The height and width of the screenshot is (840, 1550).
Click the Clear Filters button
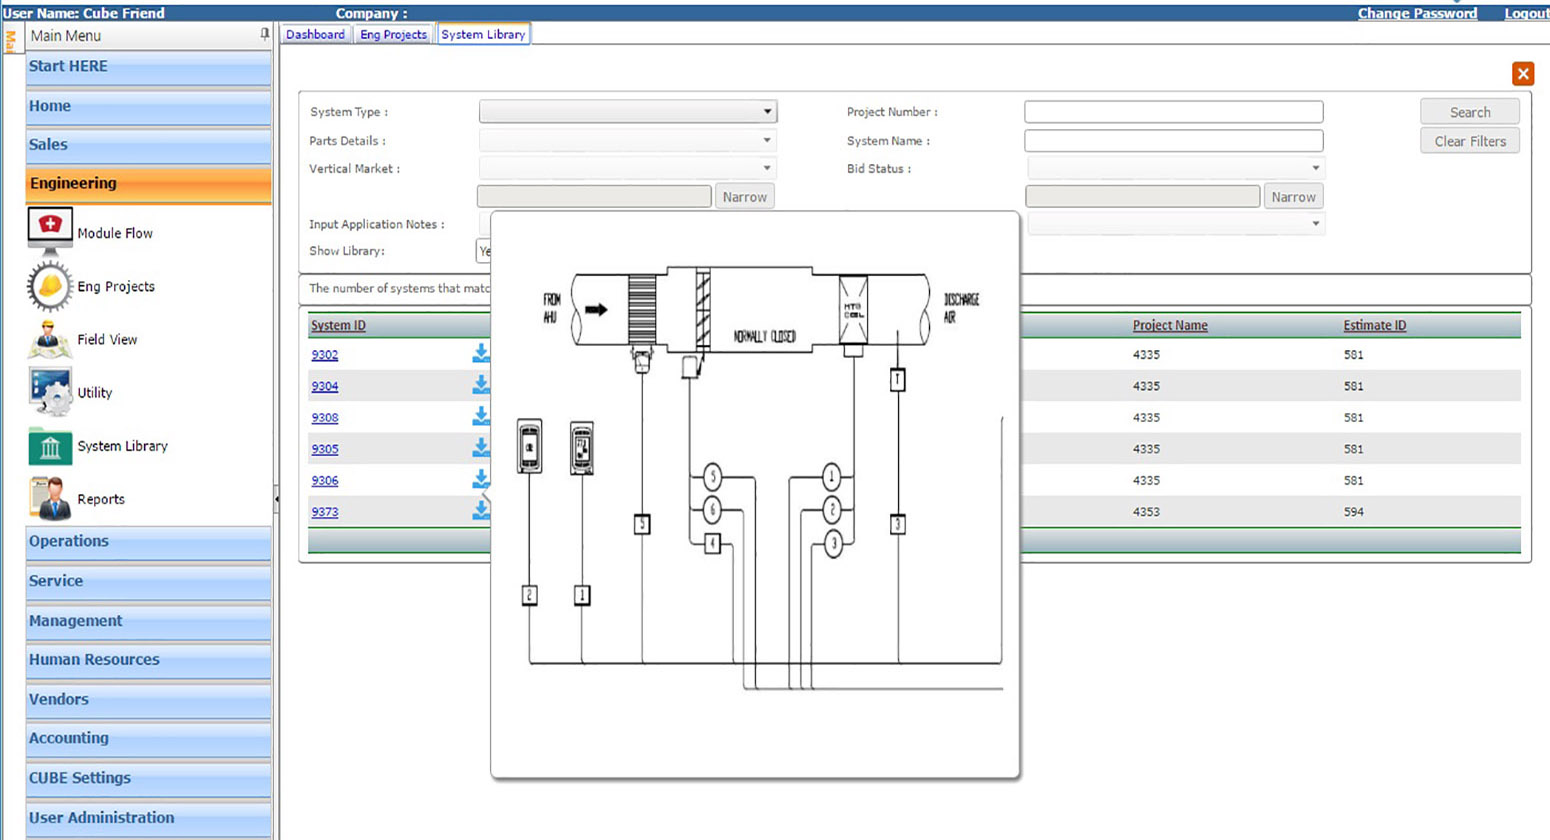pyautogui.click(x=1469, y=141)
